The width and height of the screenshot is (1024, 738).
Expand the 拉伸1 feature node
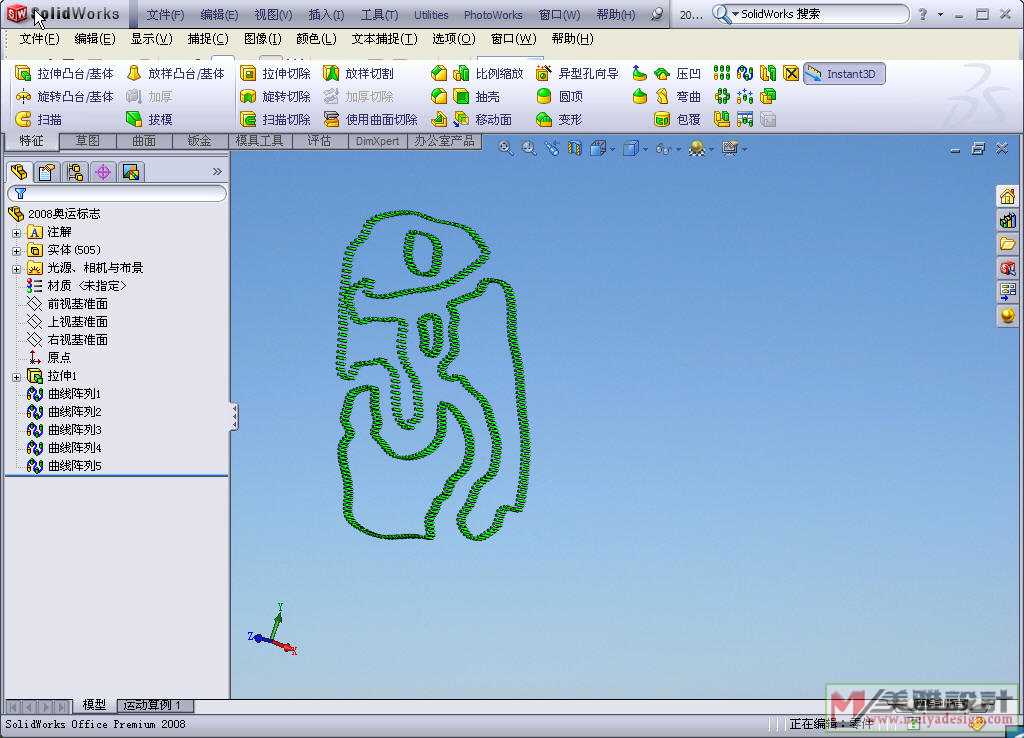click(x=16, y=377)
